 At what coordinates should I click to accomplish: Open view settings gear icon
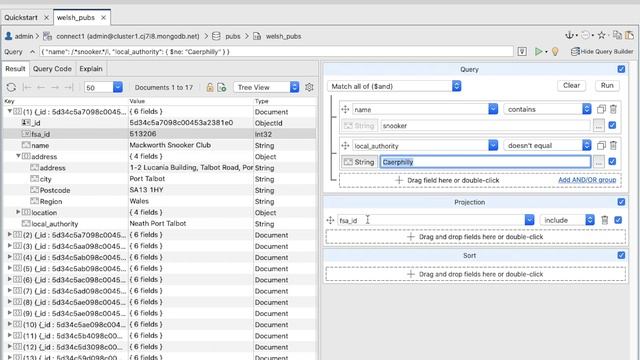click(309, 87)
